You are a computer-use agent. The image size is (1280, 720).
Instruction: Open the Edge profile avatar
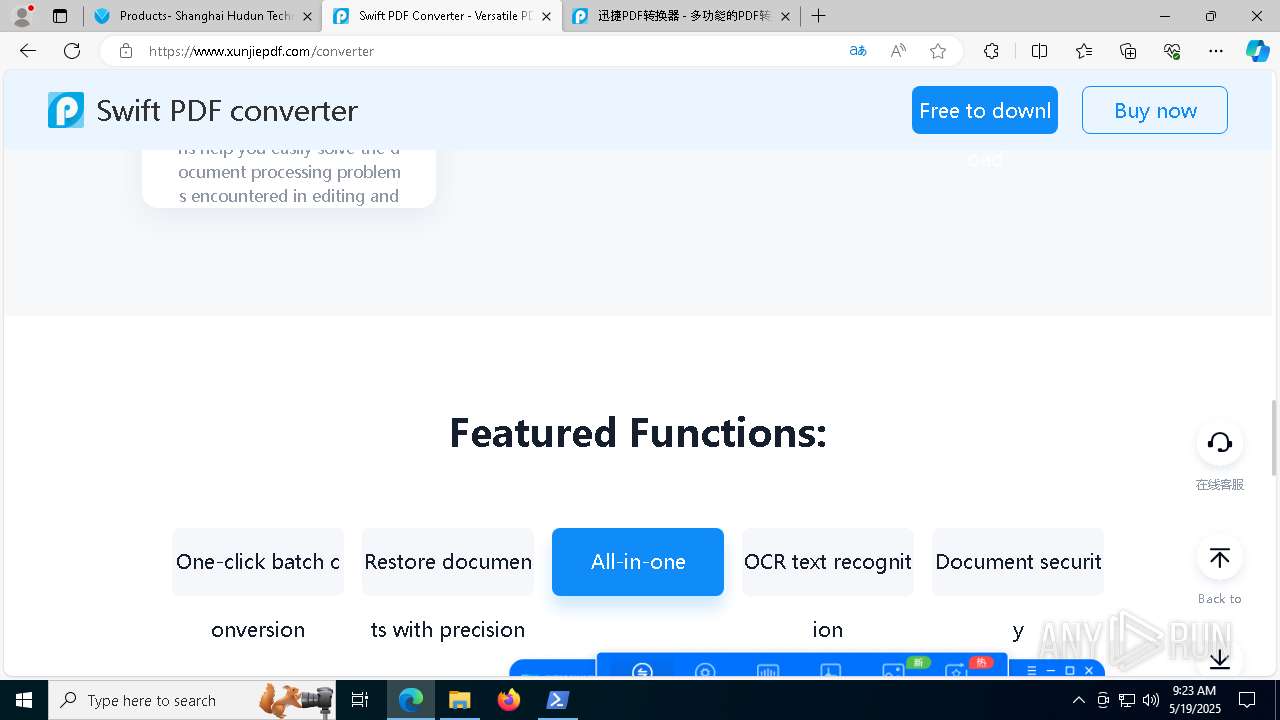[22, 16]
